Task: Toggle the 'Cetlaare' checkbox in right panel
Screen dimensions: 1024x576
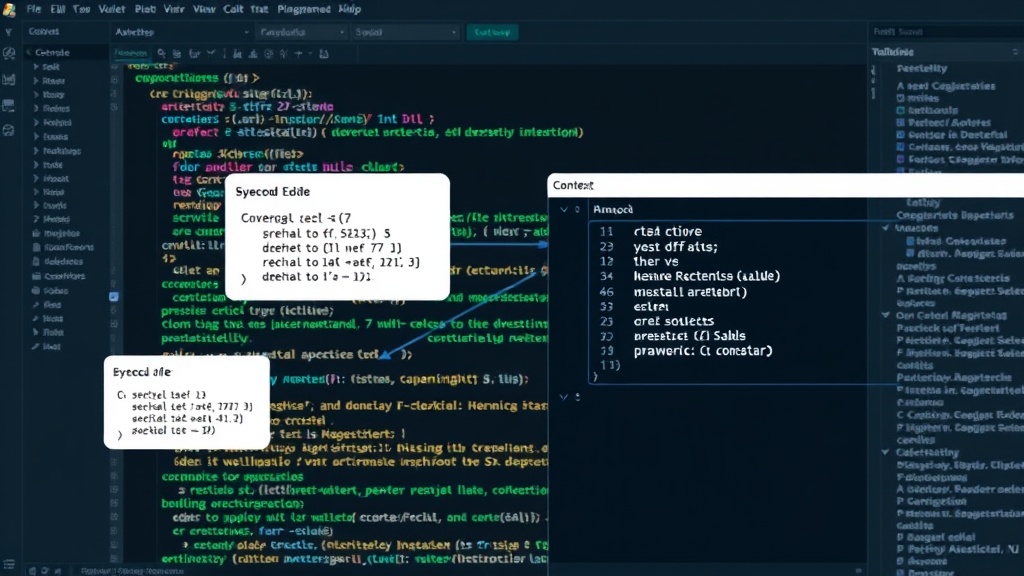Action: click(901, 147)
